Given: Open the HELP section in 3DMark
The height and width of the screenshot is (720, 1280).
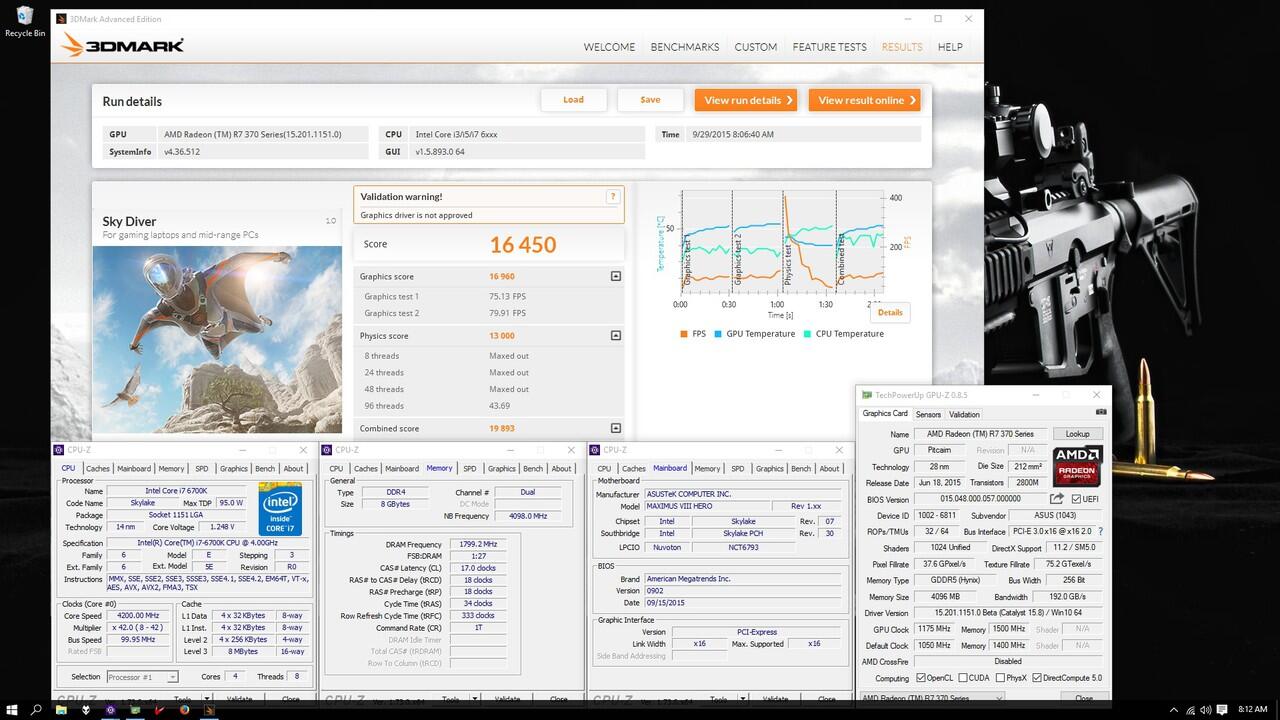Looking at the screenshot, I should (x=950, y=47).
